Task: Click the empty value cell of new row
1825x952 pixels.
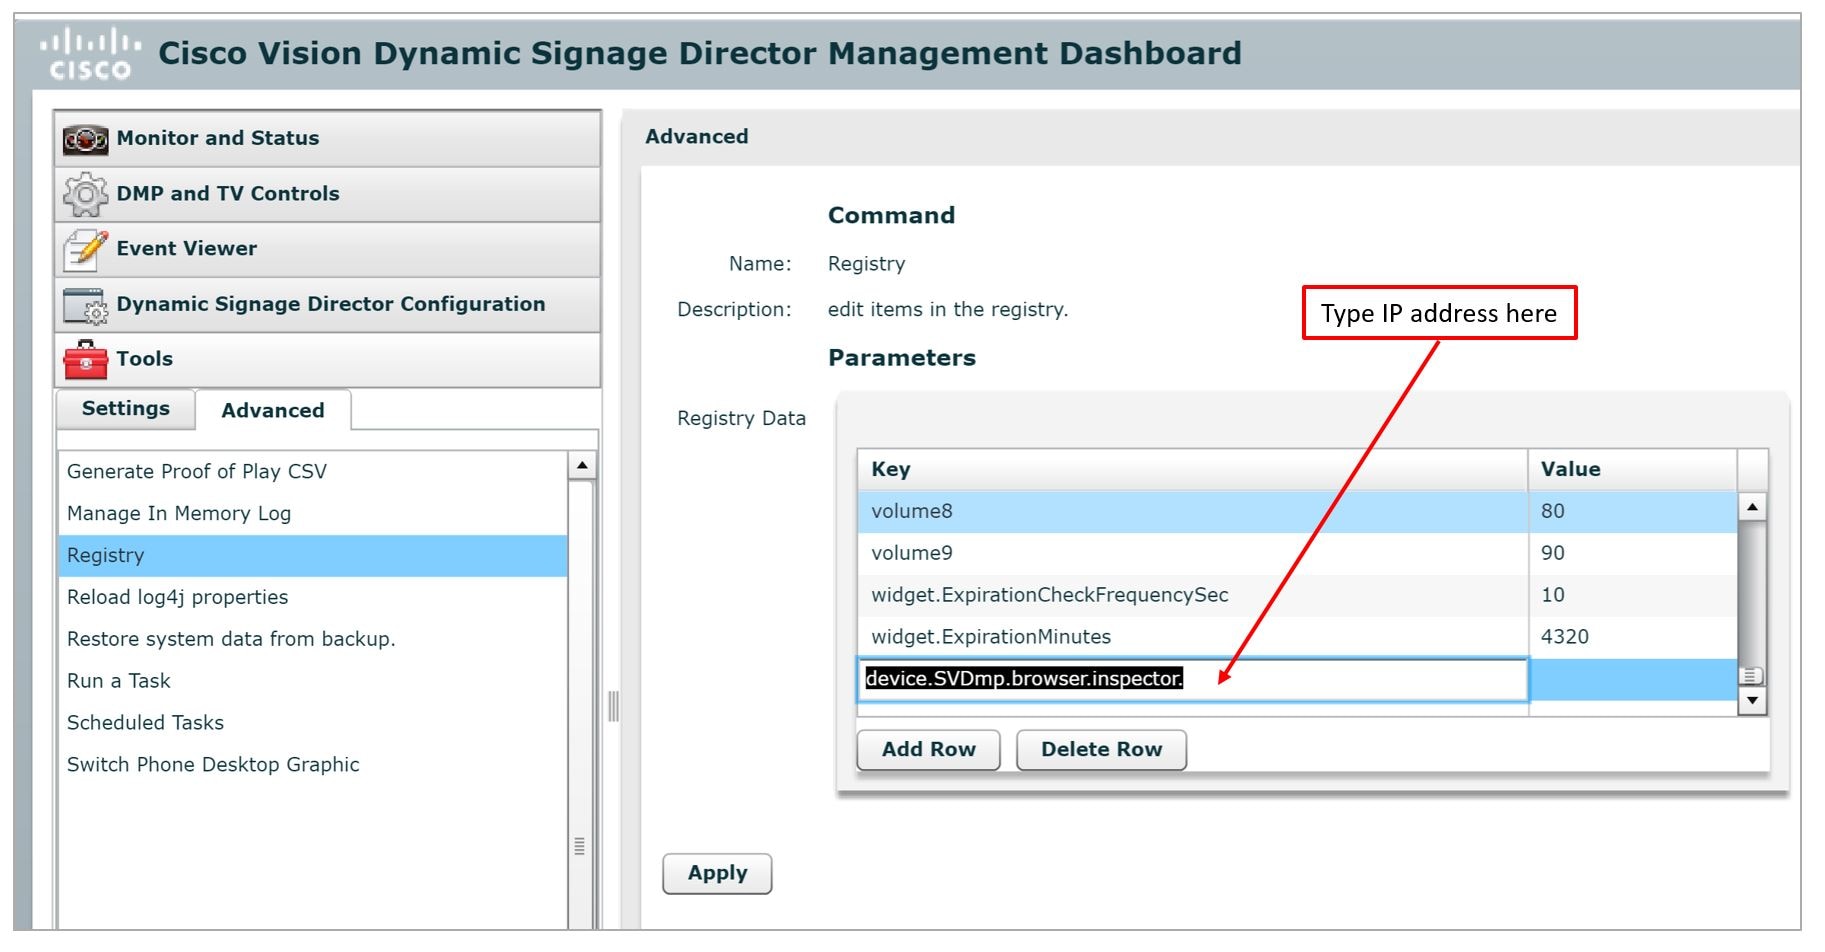Action: pyautogui.click(x=1632, y=680)
